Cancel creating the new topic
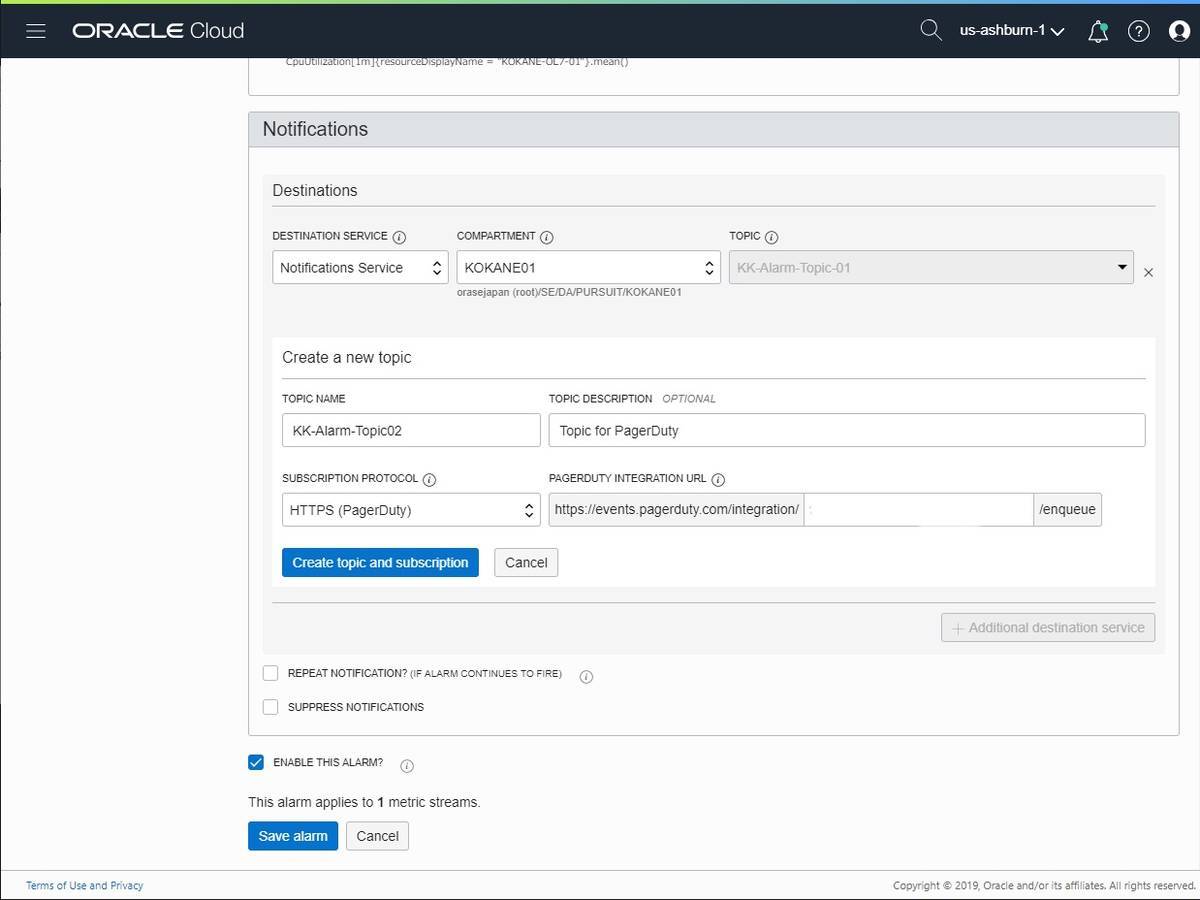This screenshot has width=1200, height=900. coord(526,562)
